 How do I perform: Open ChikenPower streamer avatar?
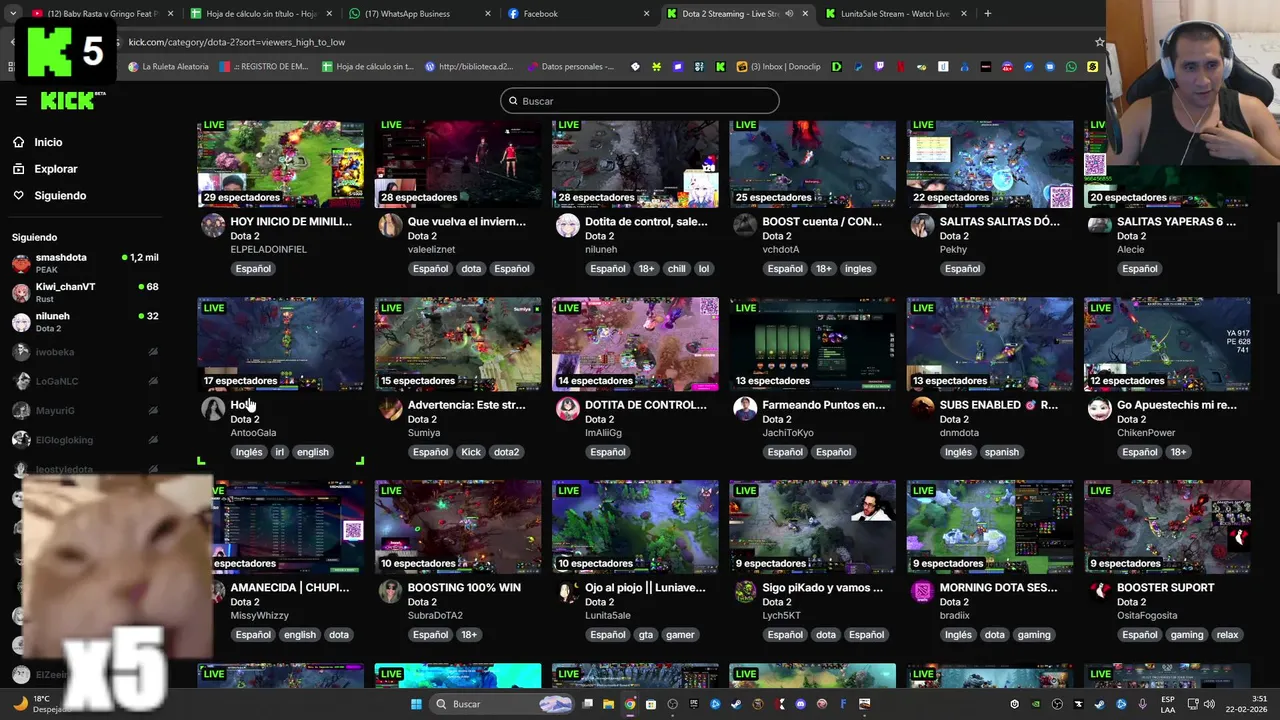pos(1099,408)
